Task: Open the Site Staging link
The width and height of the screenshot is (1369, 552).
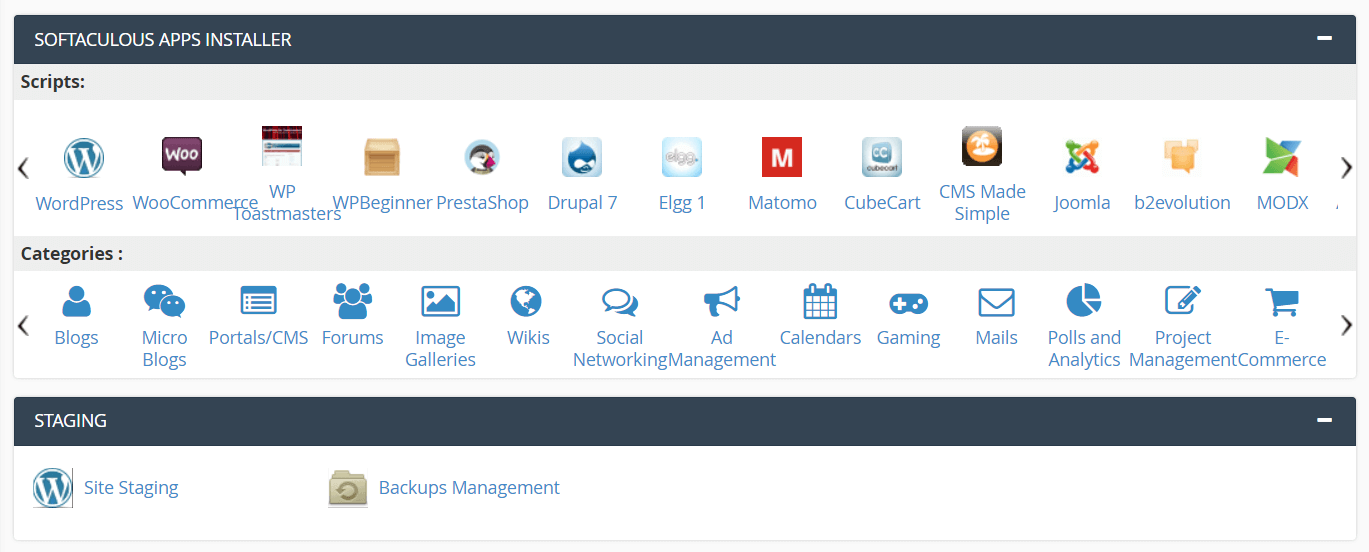Action: pos(131,488)
